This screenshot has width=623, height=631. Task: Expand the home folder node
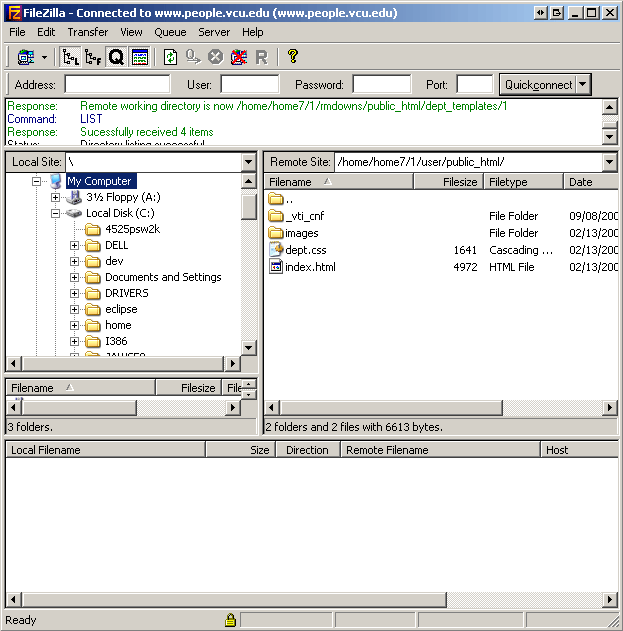click(74, 325)
